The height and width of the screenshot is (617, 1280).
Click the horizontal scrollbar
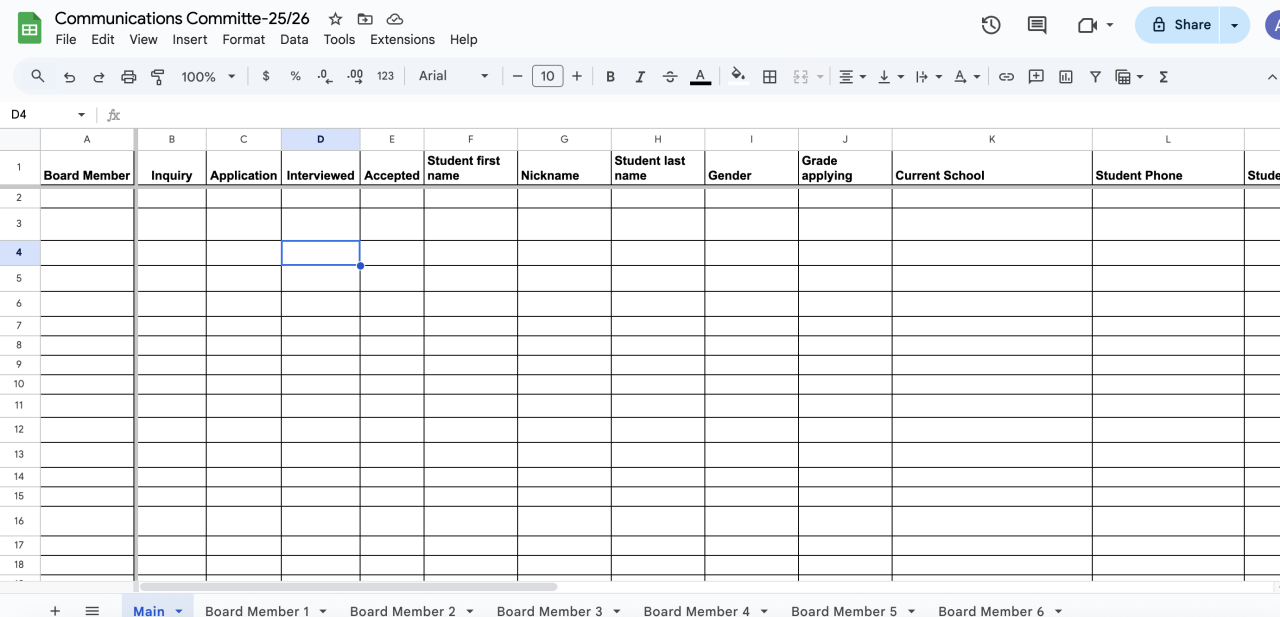pos(348,587)
